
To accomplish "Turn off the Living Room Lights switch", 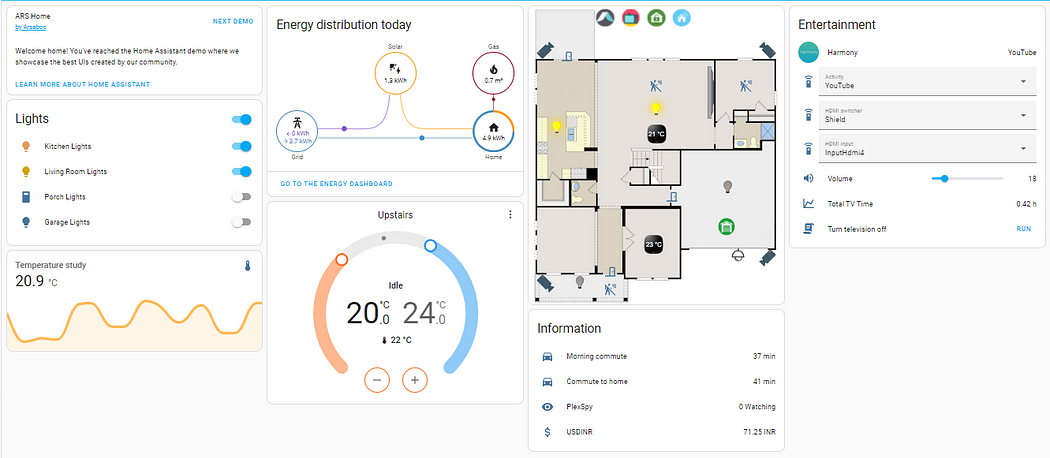I will [x=242, y=171].
